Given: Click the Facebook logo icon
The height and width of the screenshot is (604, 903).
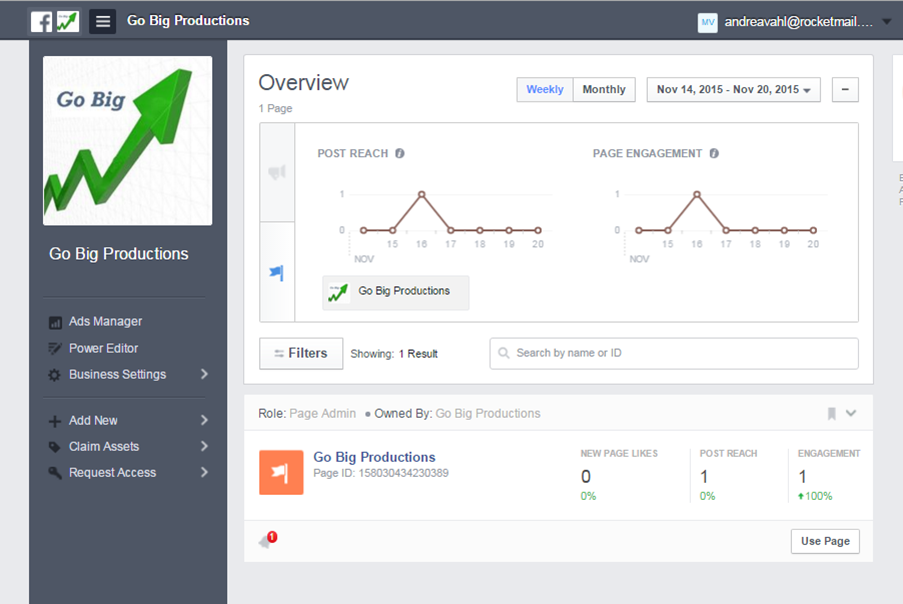Looking at the screenshot, I should [41, 22].
